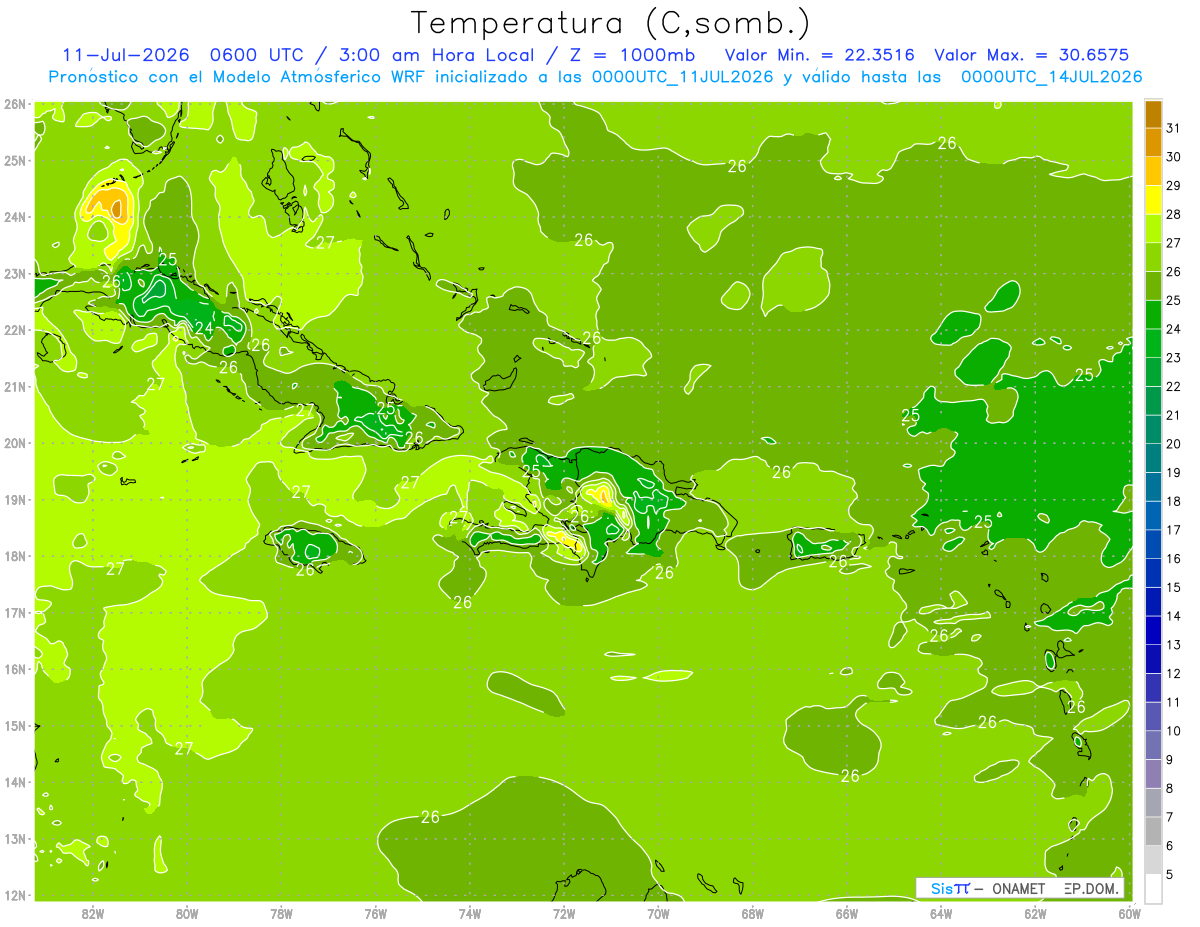
Task: Click the 20N latitude axis label
Action: coord(15,443)
